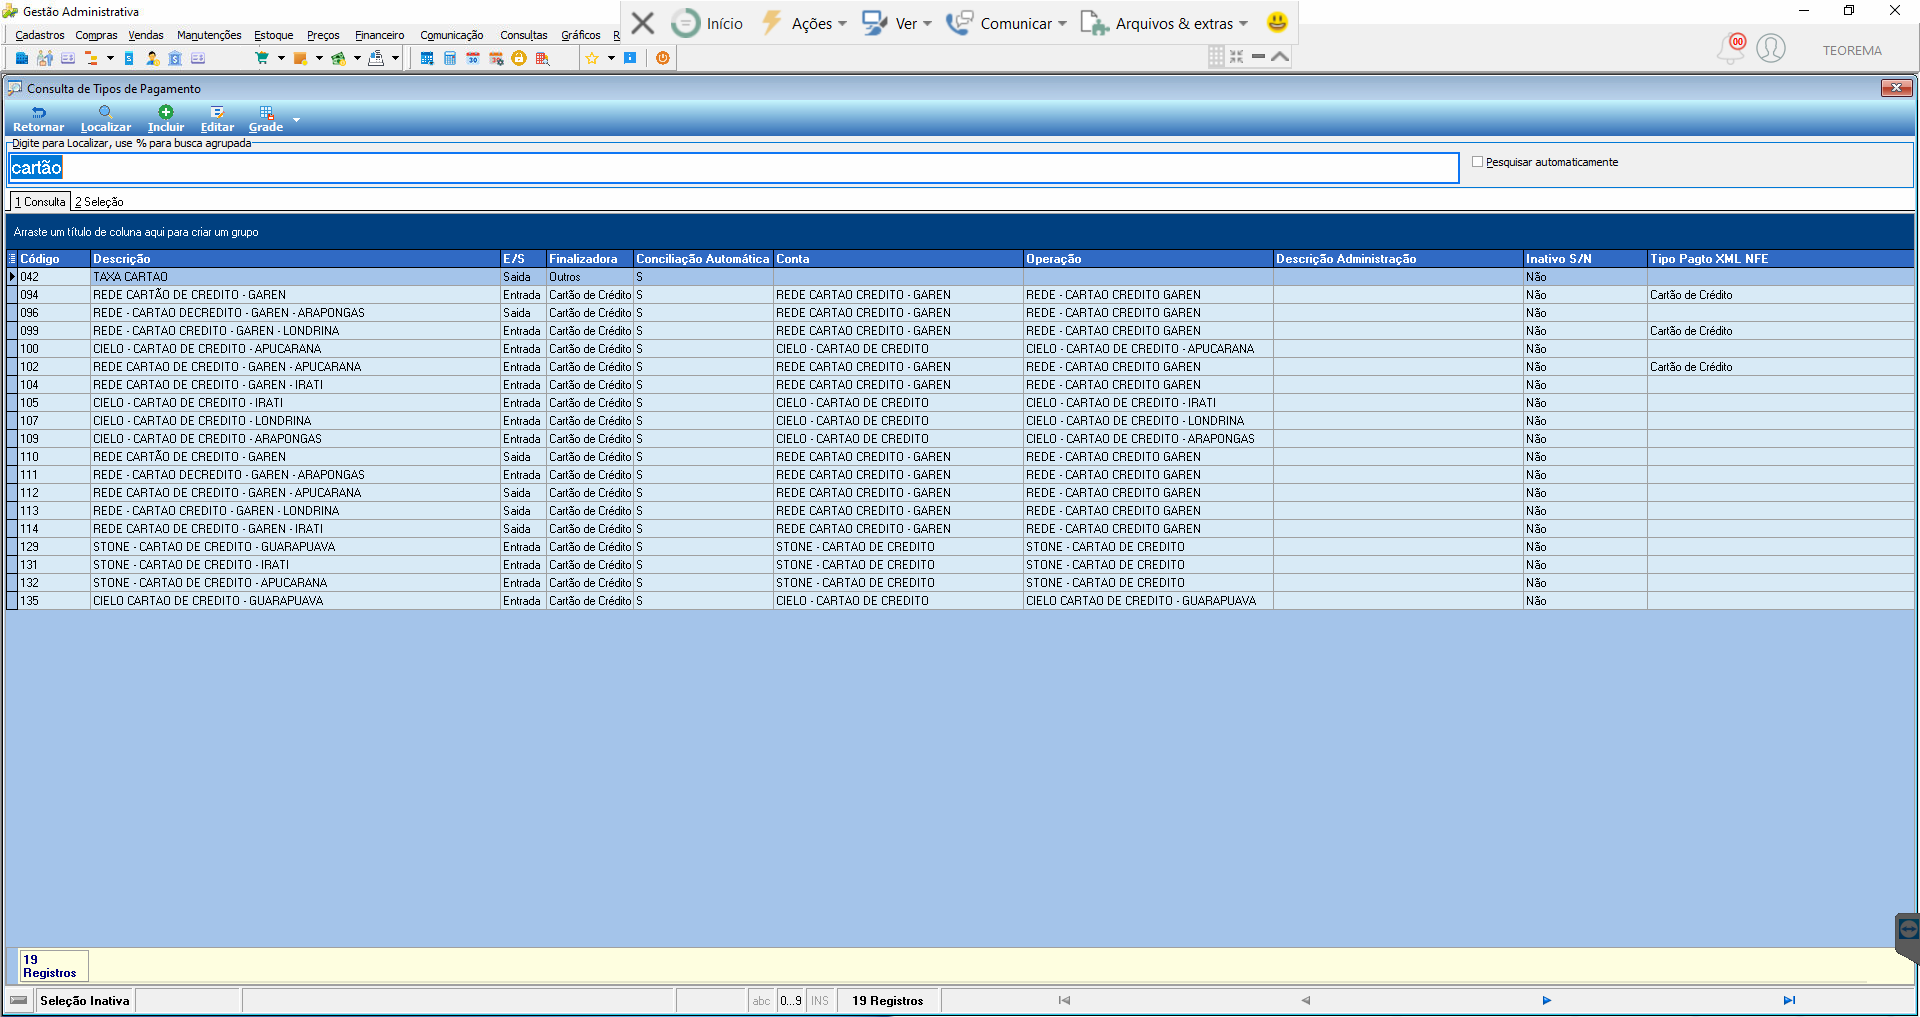This screenshot has width=1920, height=1017.
Task: Click the up chevron in floating toolbar
Action: 1280,57
